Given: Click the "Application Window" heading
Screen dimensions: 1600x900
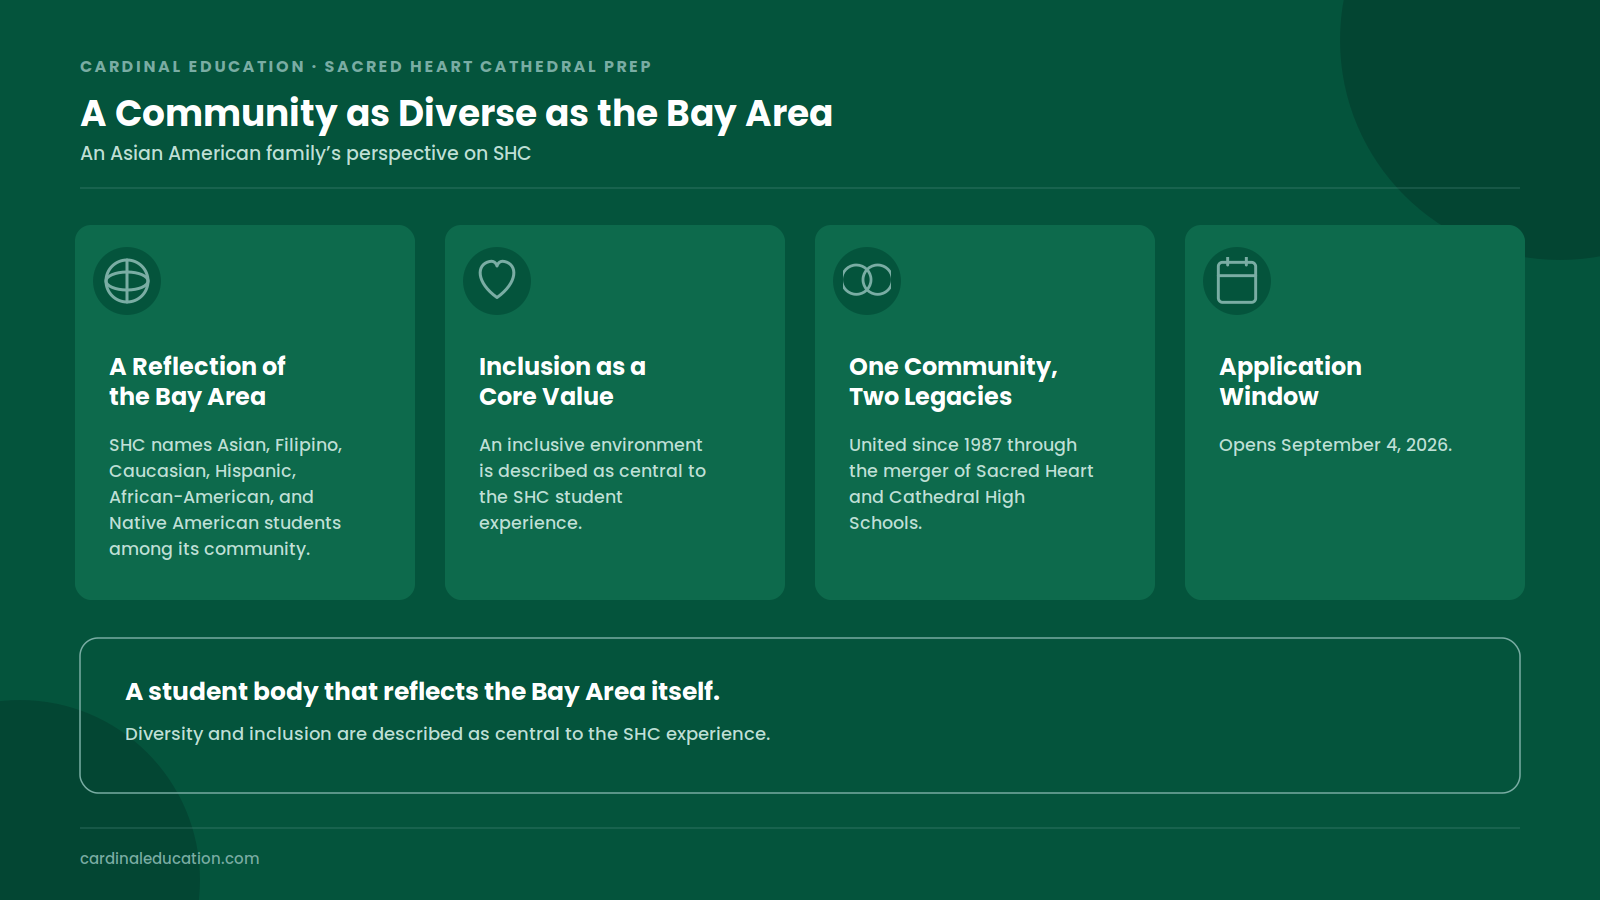Looking at the screenshot, I should point(1290,381).
